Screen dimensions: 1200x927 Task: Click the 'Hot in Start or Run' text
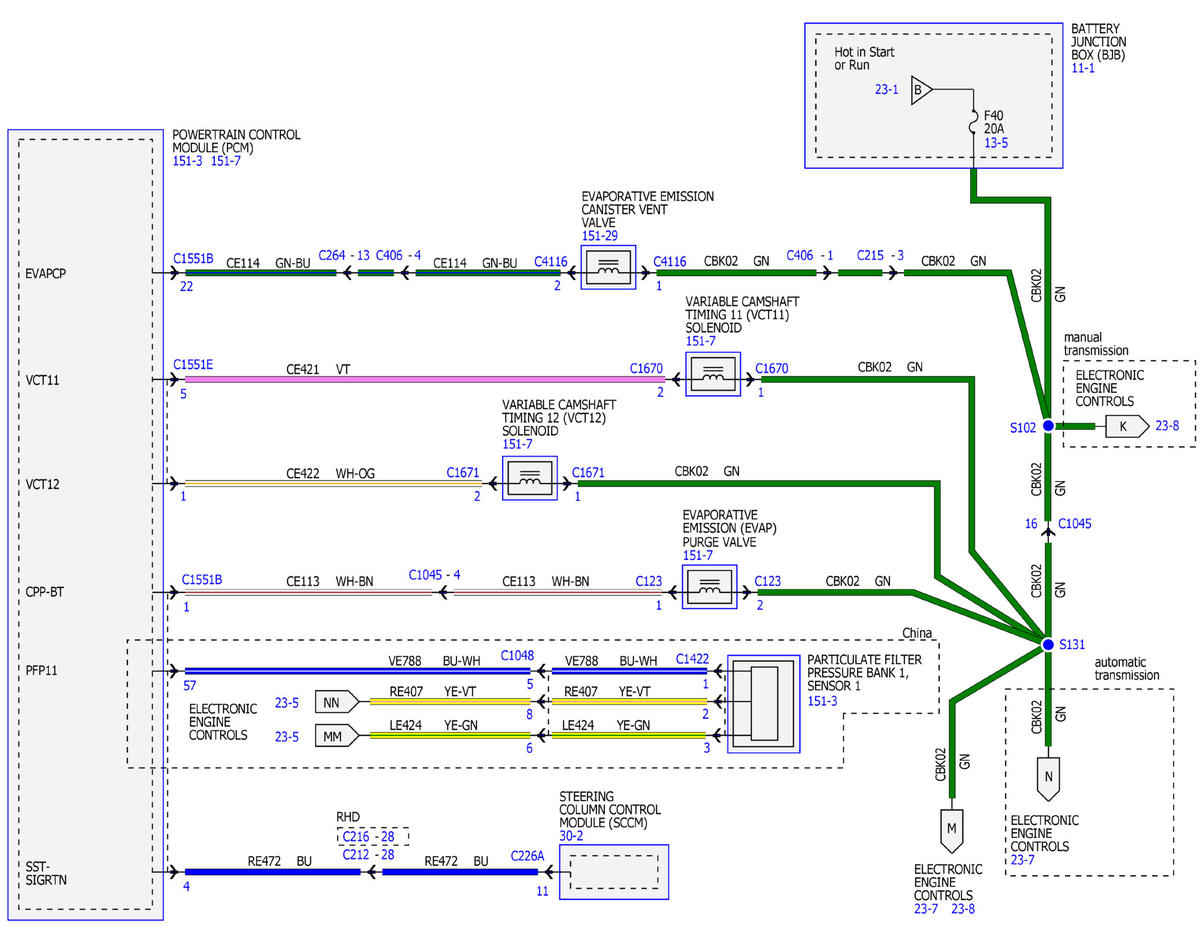pyautogui.click(x=864, y=59)
